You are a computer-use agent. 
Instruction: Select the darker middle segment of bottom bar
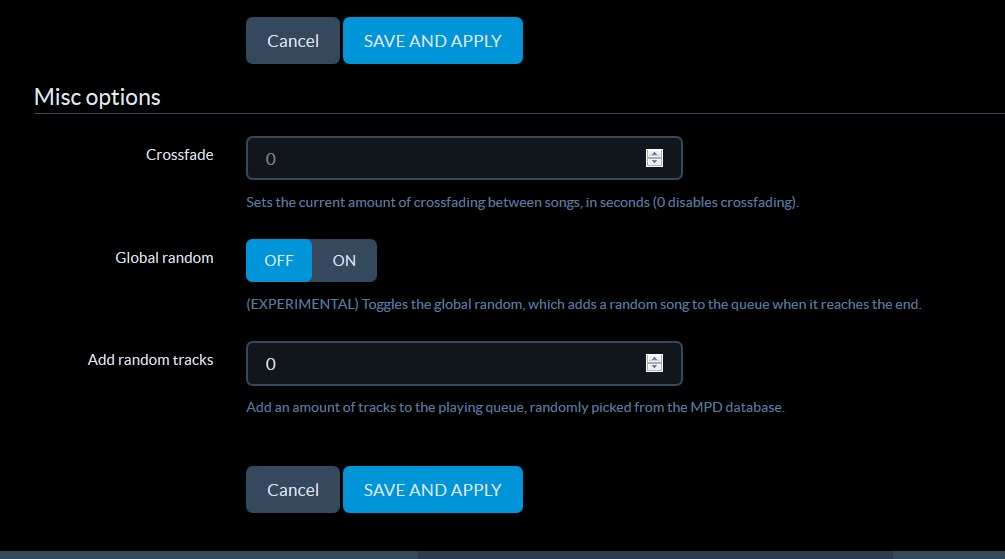coord(655,555)
